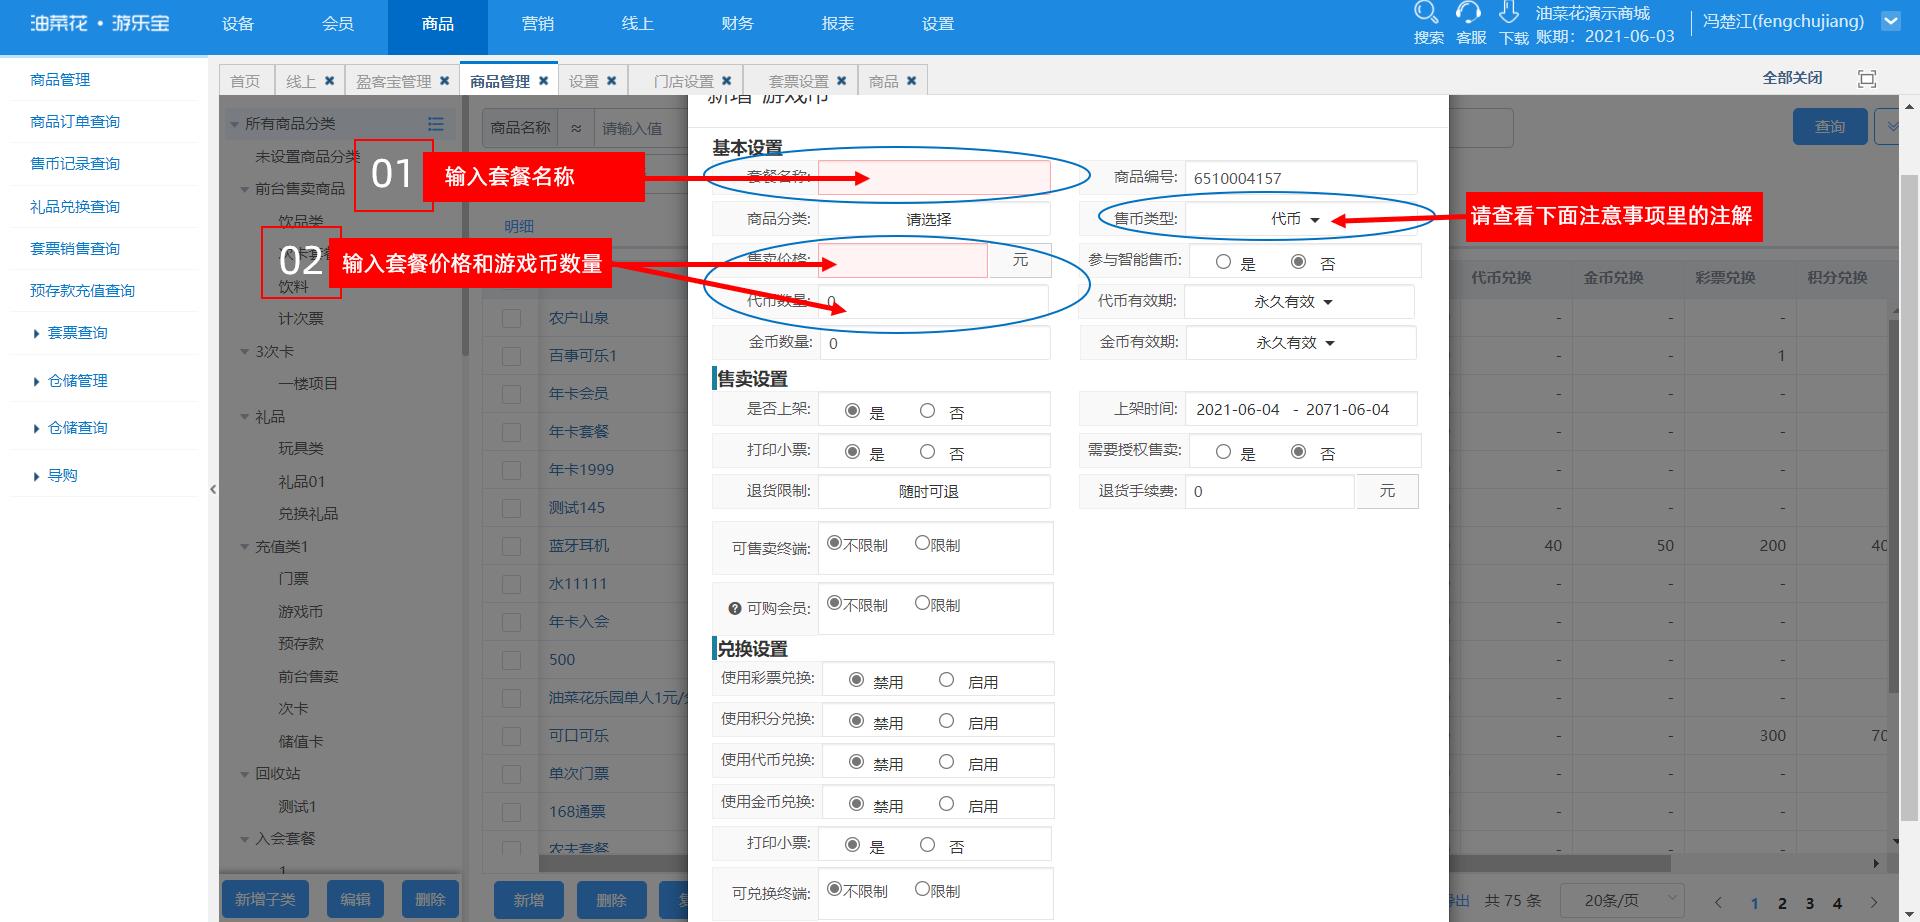Select 否 for 是否上架
Image resolution: width=1920 pixels, height=922 pixels.
[928, 411]
